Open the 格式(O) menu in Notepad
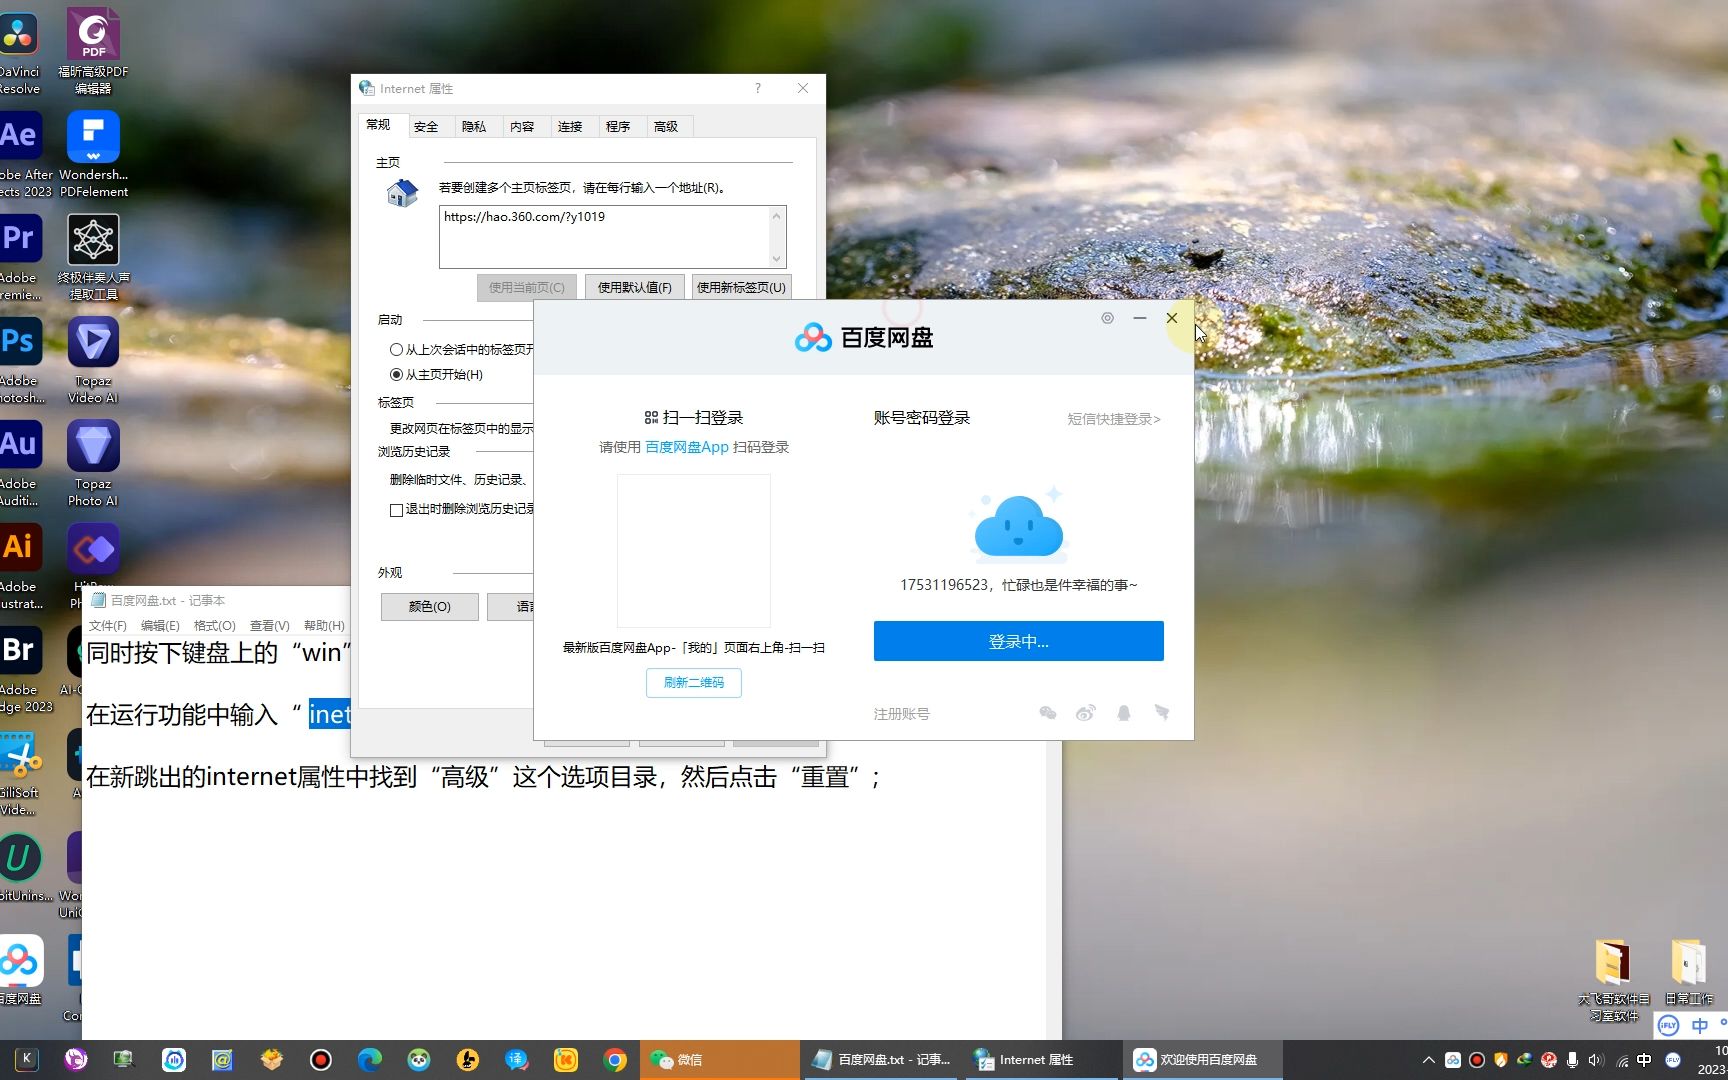This screenshot has width=1728, height=1080. [x=214, y=626]
